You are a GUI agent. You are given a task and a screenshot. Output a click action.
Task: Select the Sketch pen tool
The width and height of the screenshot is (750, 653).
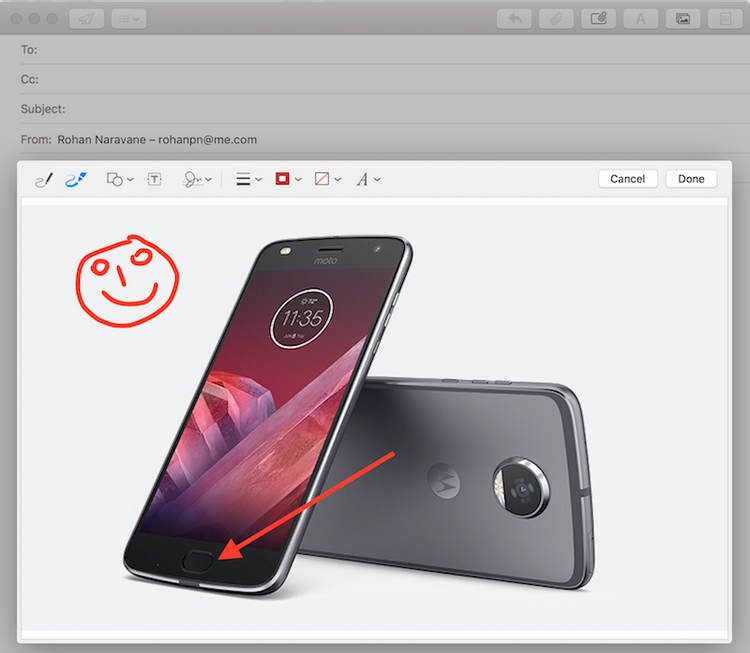[43, 180]
